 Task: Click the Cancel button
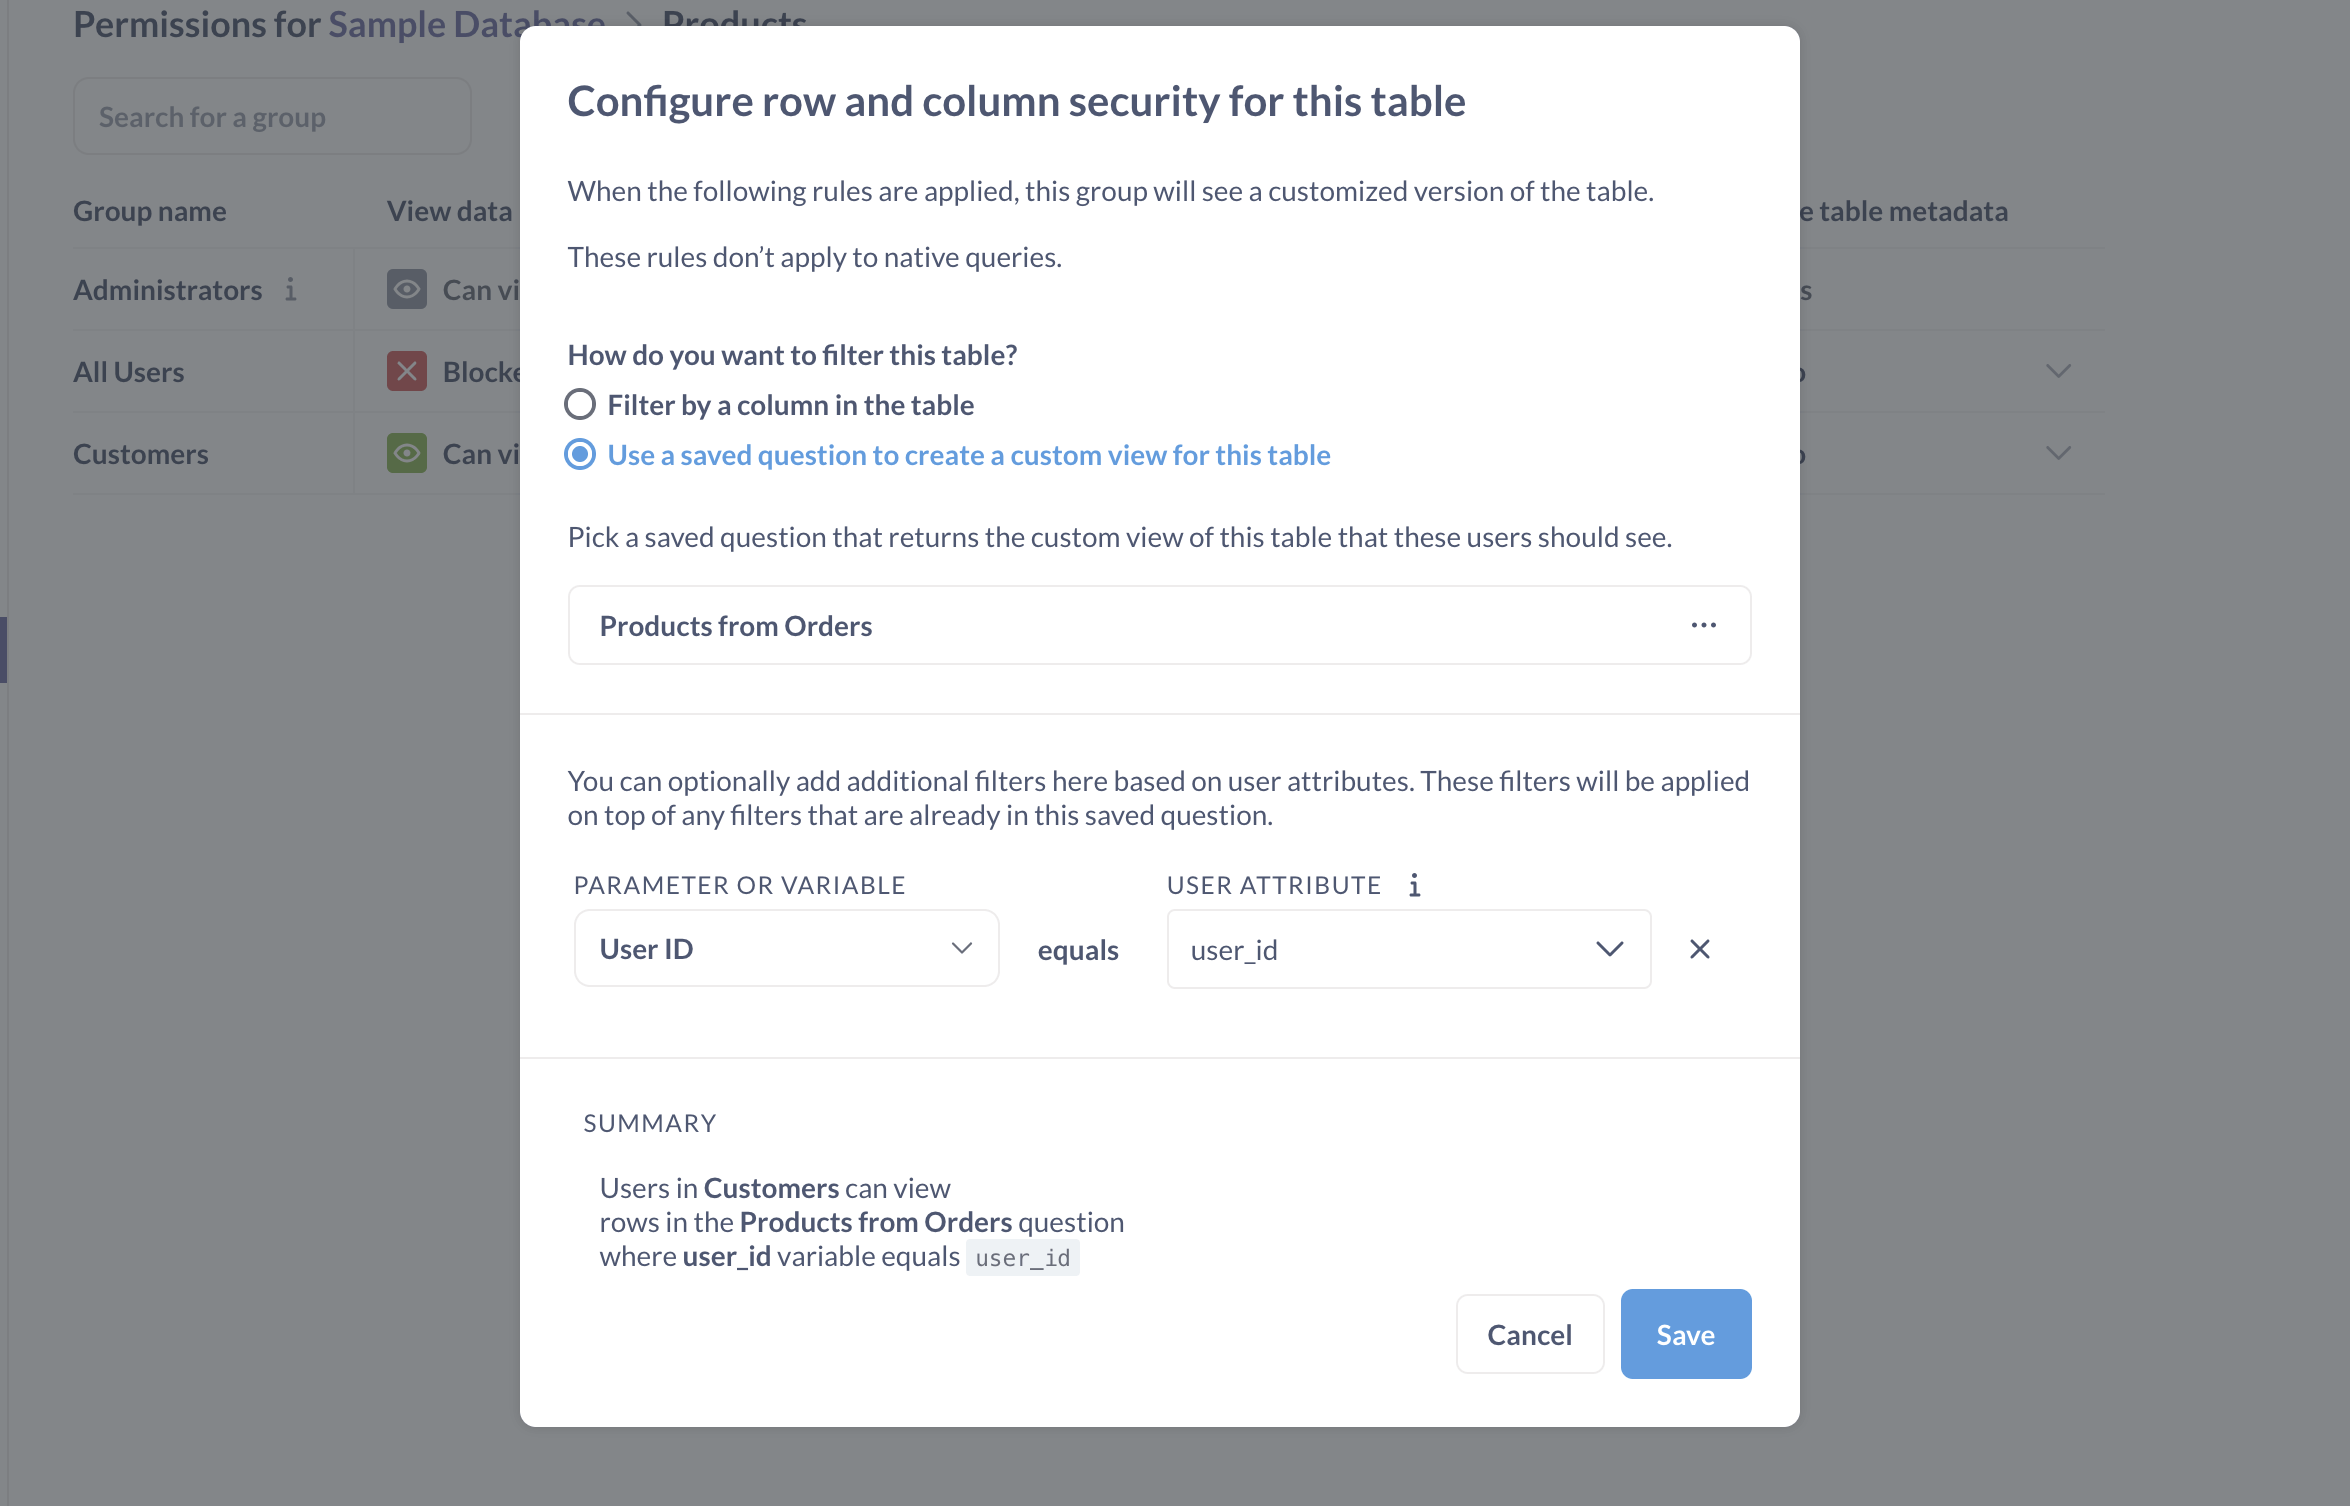coord(1529,1333)
